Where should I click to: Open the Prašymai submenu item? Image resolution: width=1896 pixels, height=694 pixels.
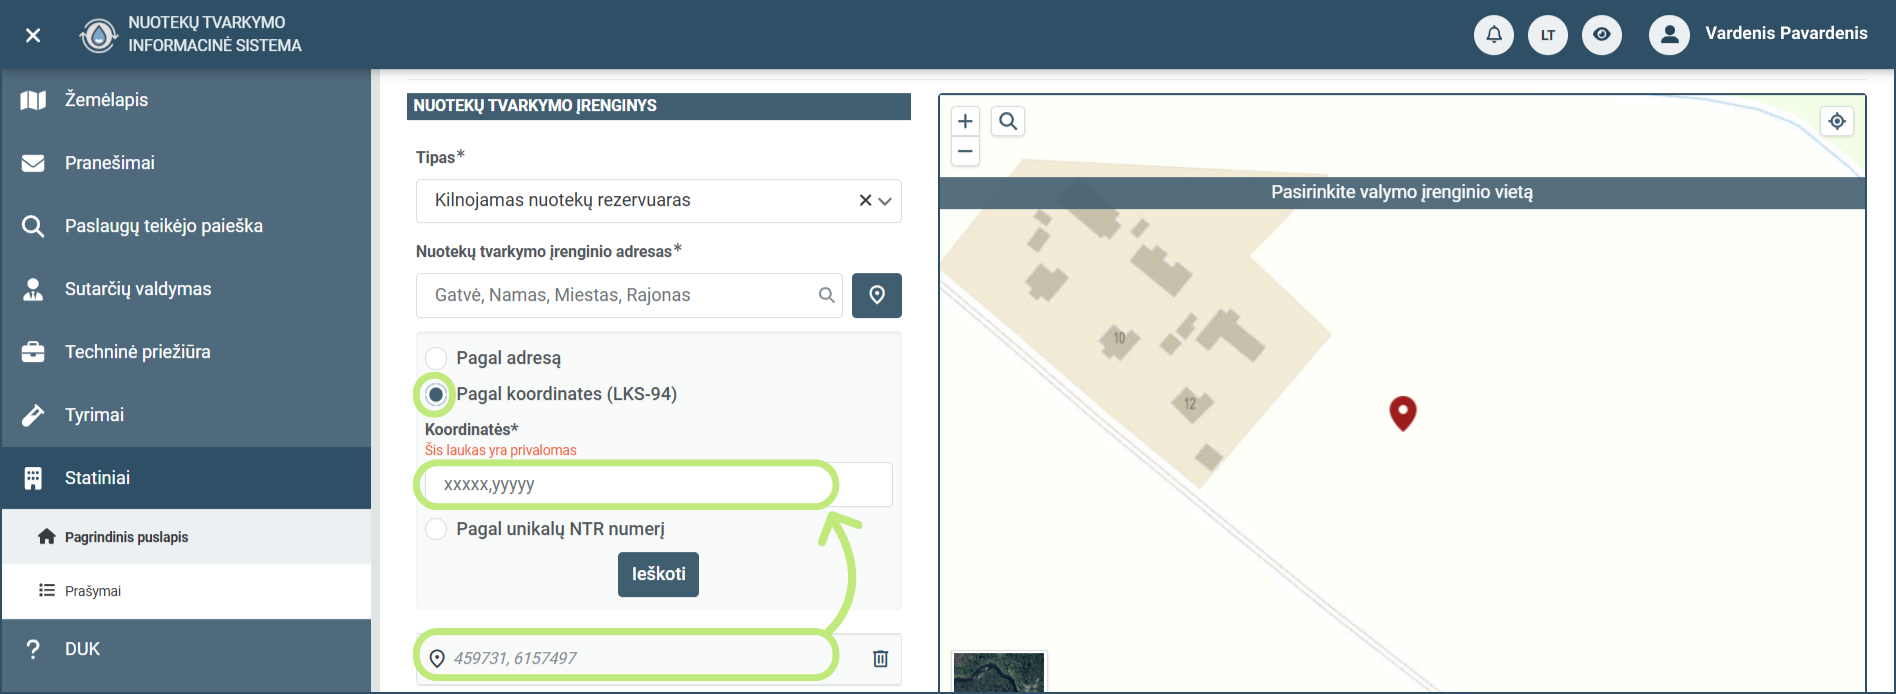186,591
